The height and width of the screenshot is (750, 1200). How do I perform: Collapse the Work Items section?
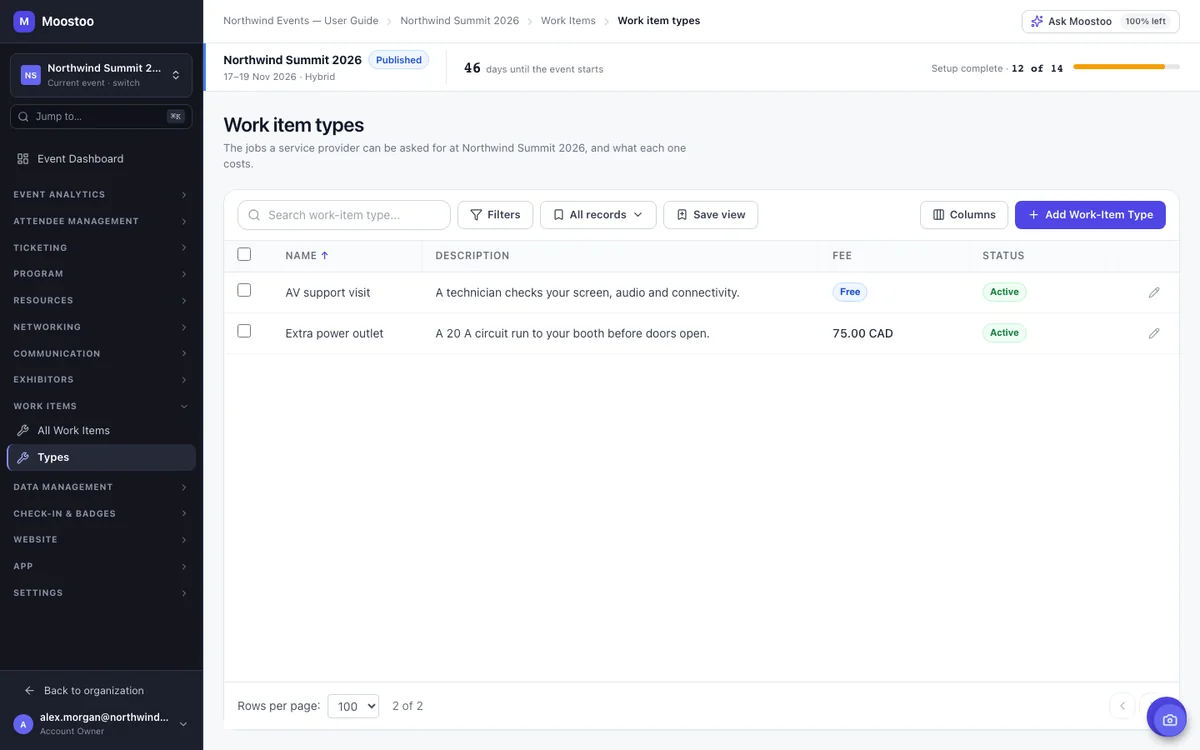(x=101, y=407)
